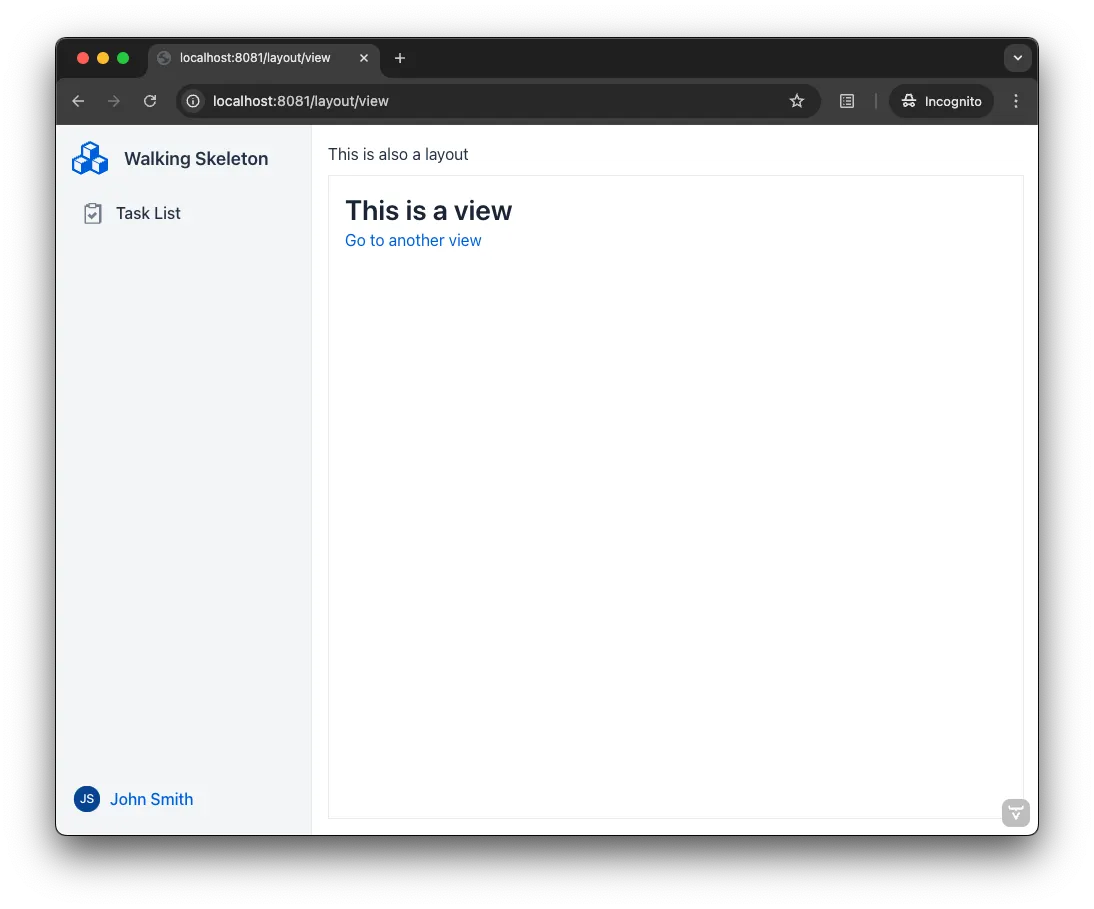Click the browser back arrow
Viewport: 1094px width, 909px height.
point(78,101)
